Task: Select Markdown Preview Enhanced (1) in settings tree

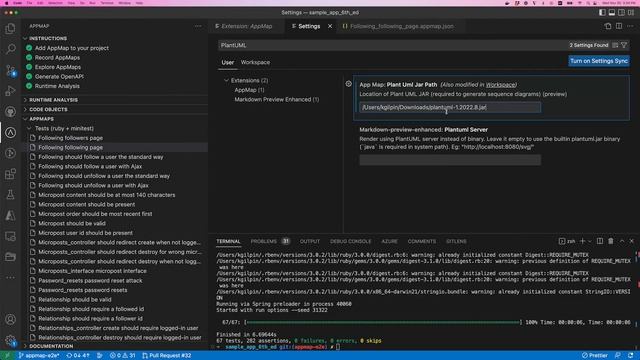Action: click(276, 99)
